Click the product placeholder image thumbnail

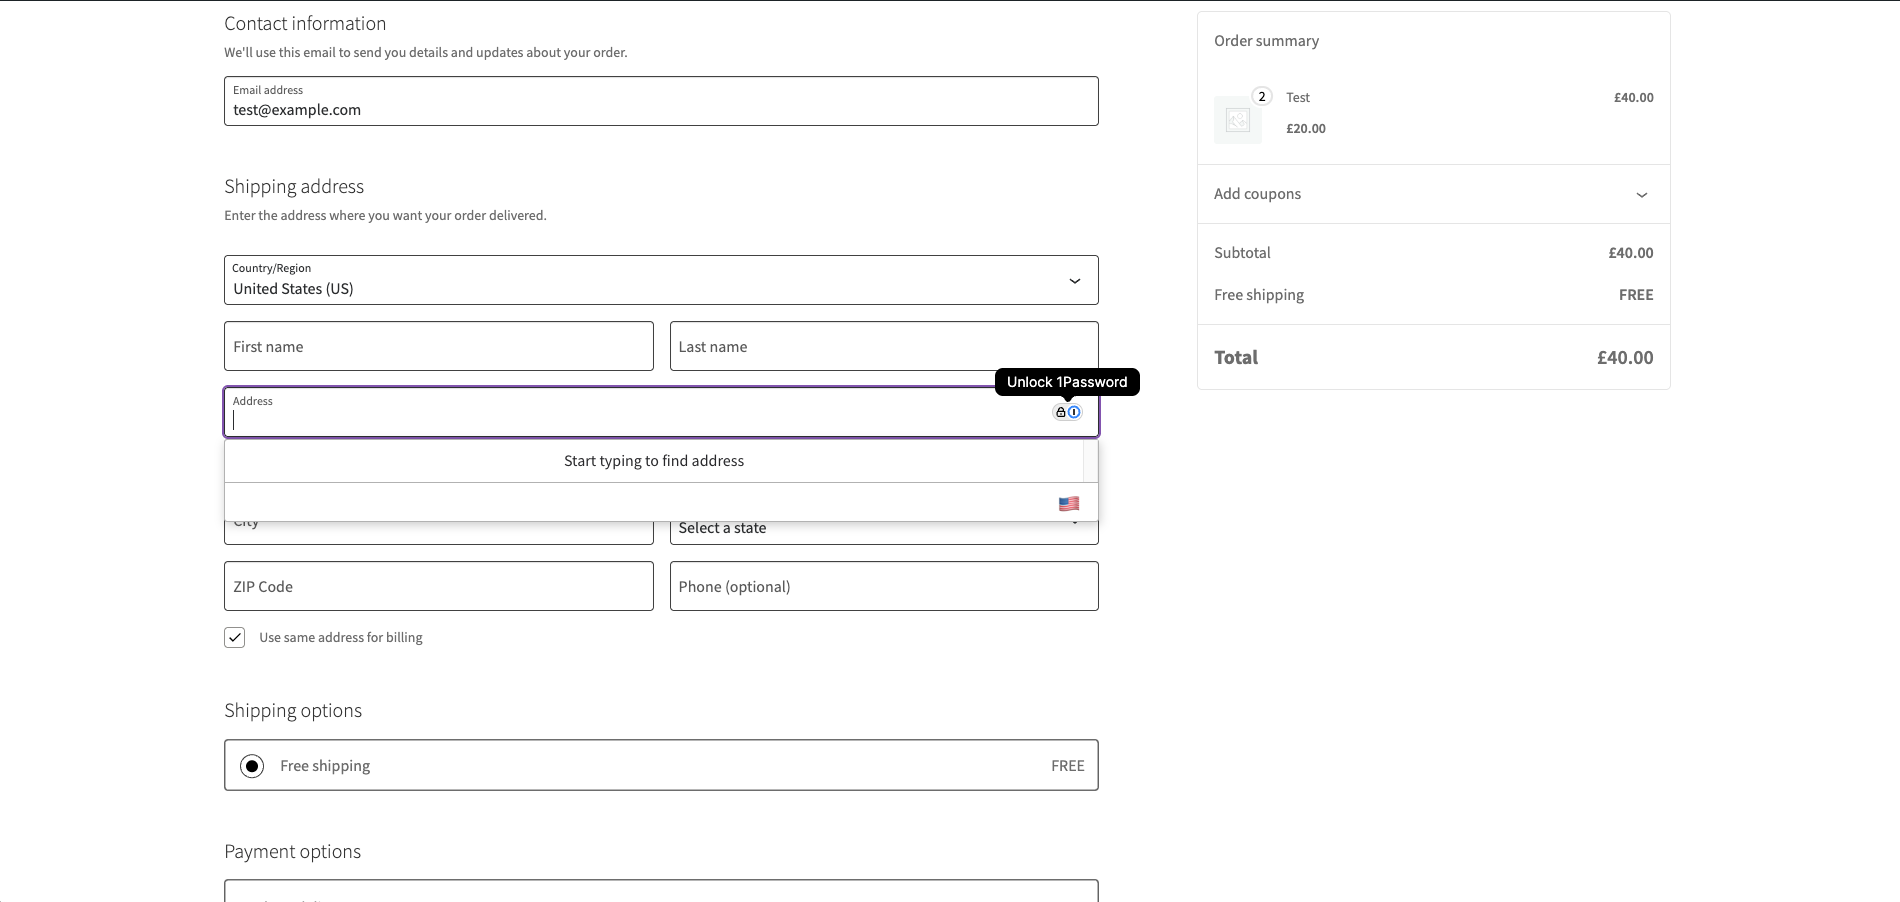tap(1237, 119)
